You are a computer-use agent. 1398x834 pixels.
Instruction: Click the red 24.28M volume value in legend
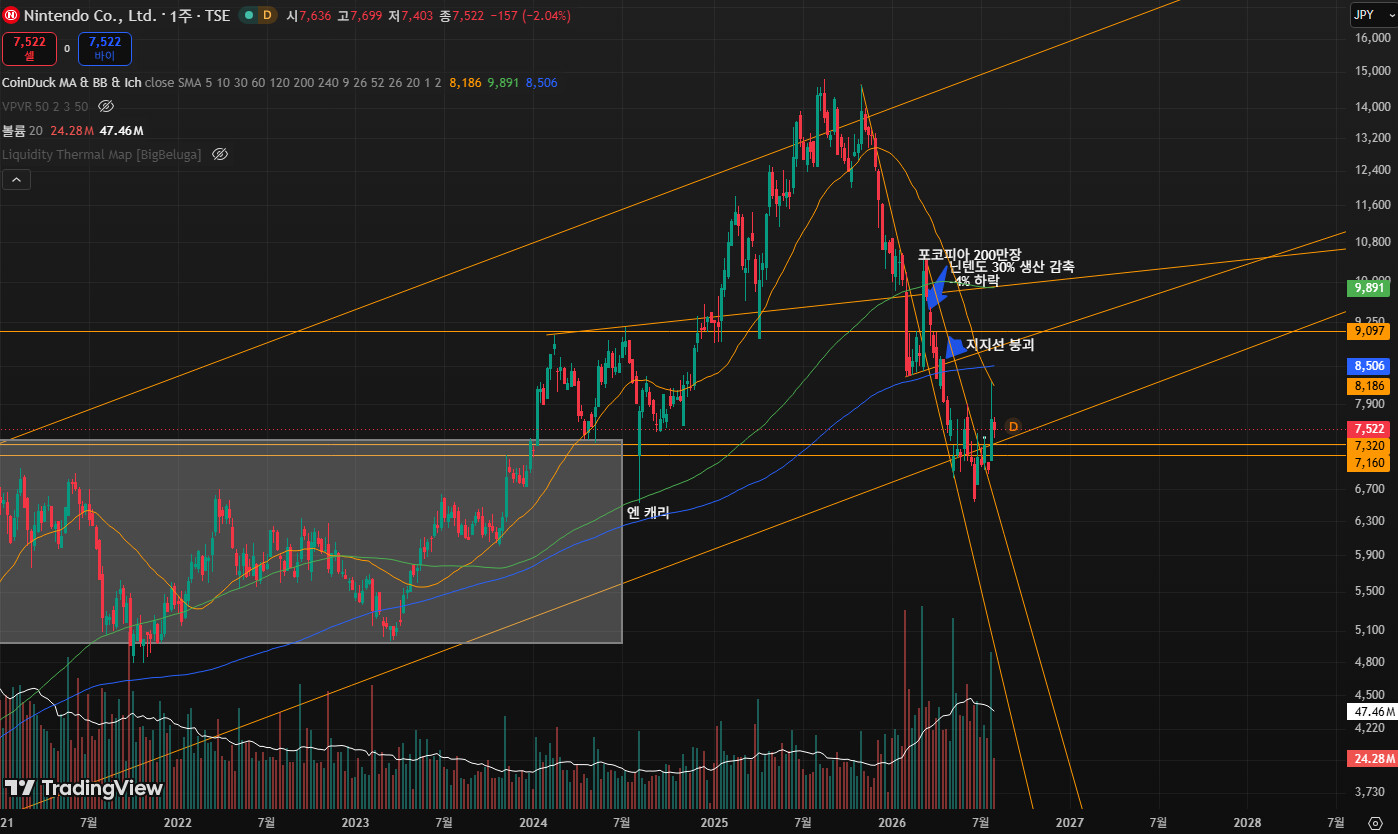click(72, 130)
